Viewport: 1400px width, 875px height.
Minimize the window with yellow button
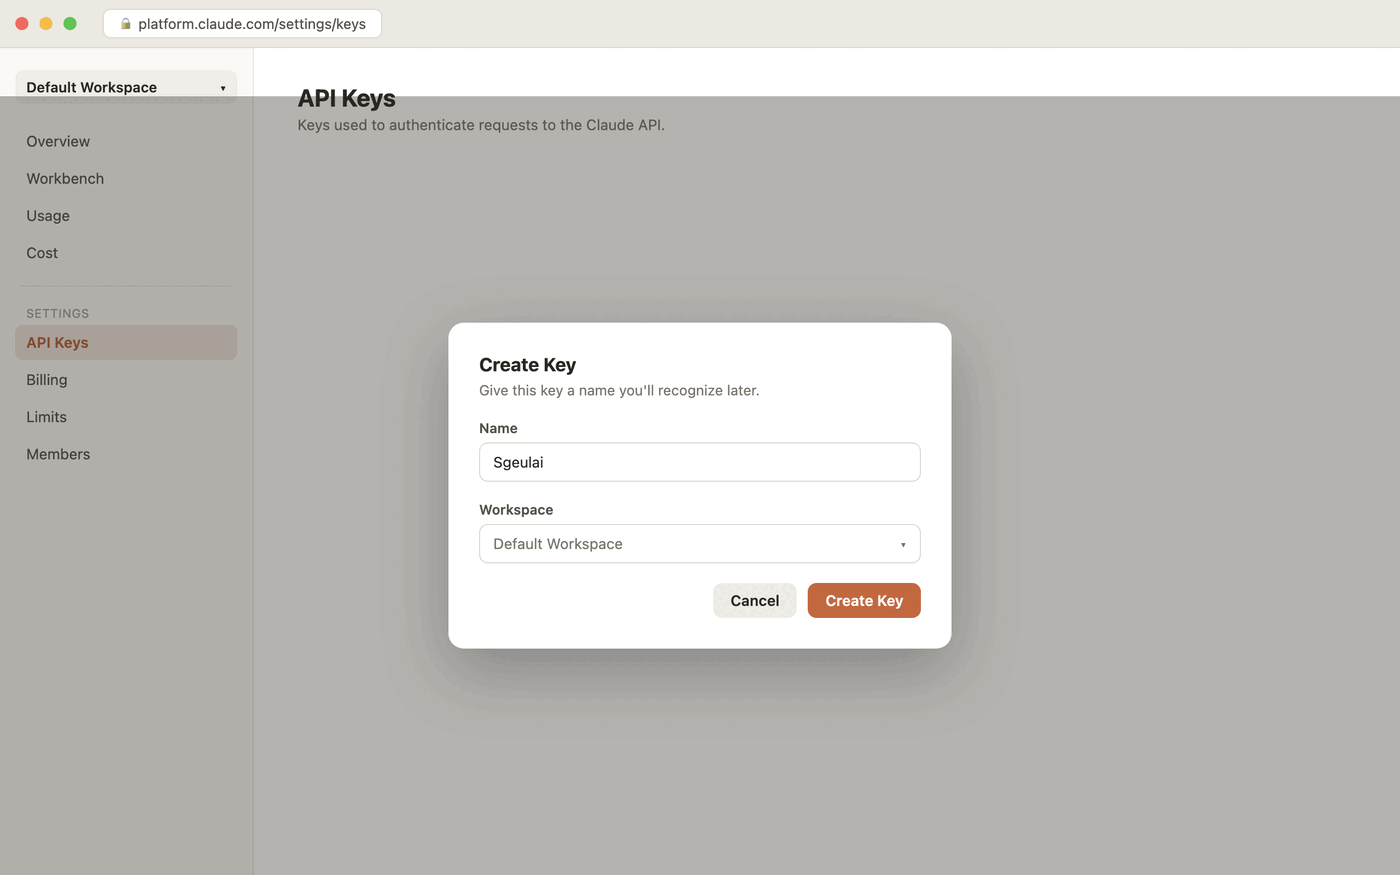[46, 23]
